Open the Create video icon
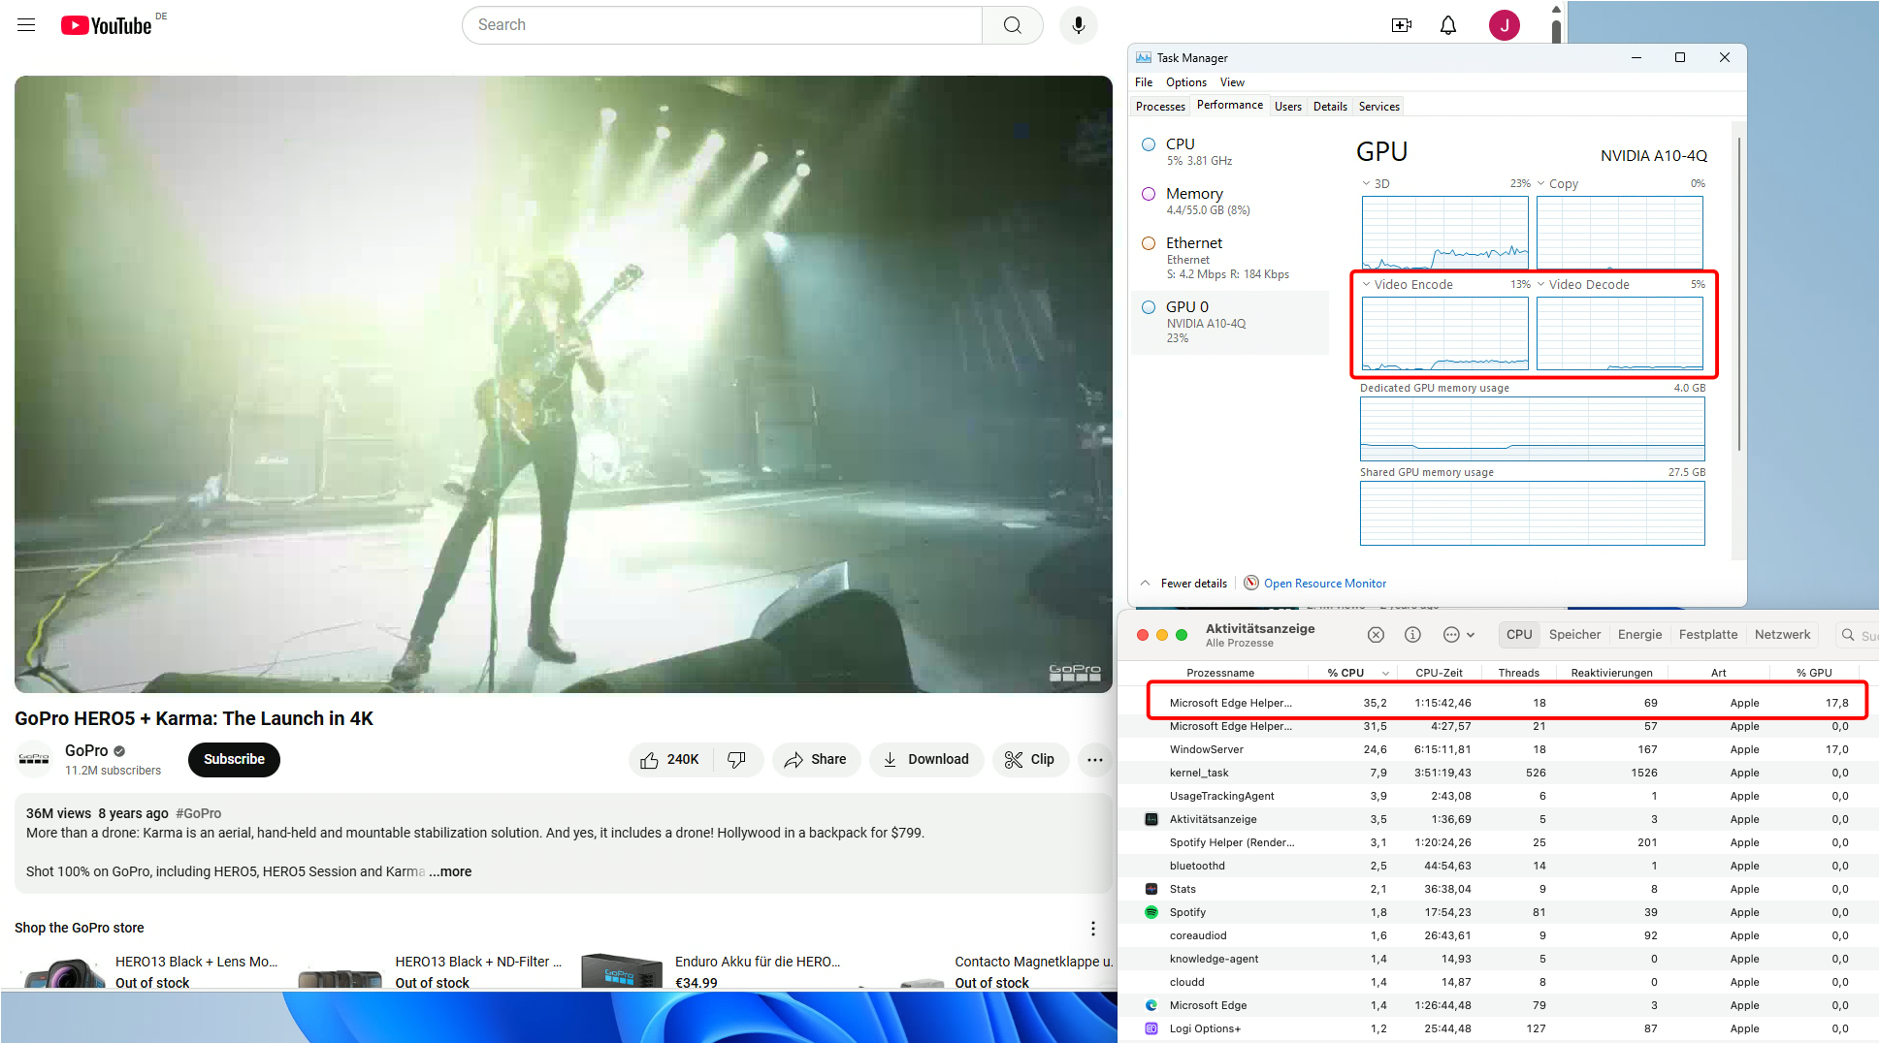The height and width of the screenshot is (1044, 1880). (1401, 25)
